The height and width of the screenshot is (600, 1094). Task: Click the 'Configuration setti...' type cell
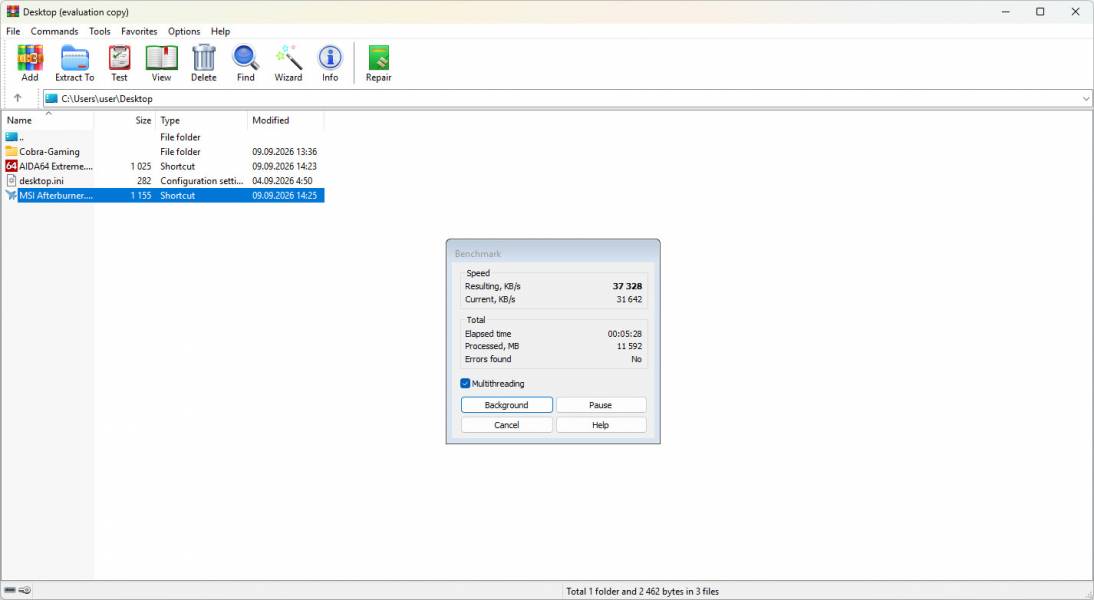pyautogui.click(x=202, y=181)
